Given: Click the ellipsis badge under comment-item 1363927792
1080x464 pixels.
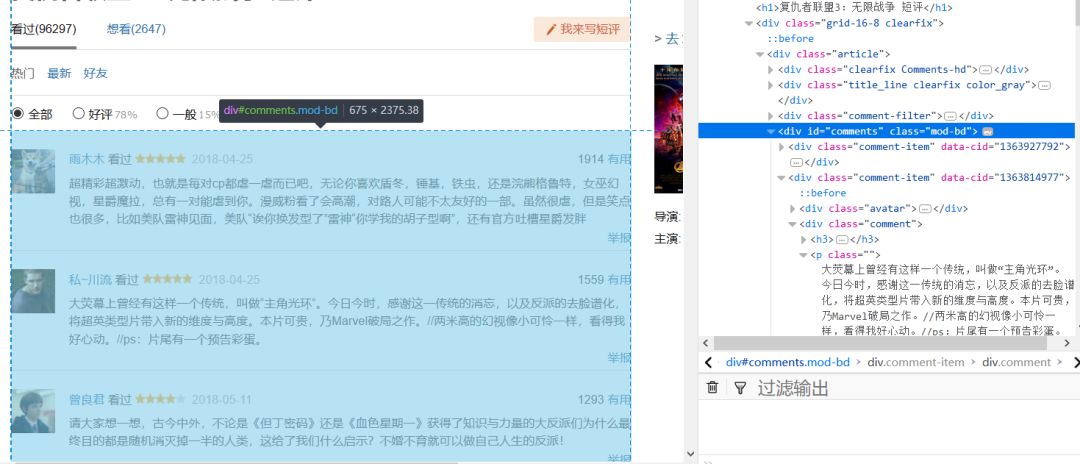Looking at the screenshot, I should [796, 162].
